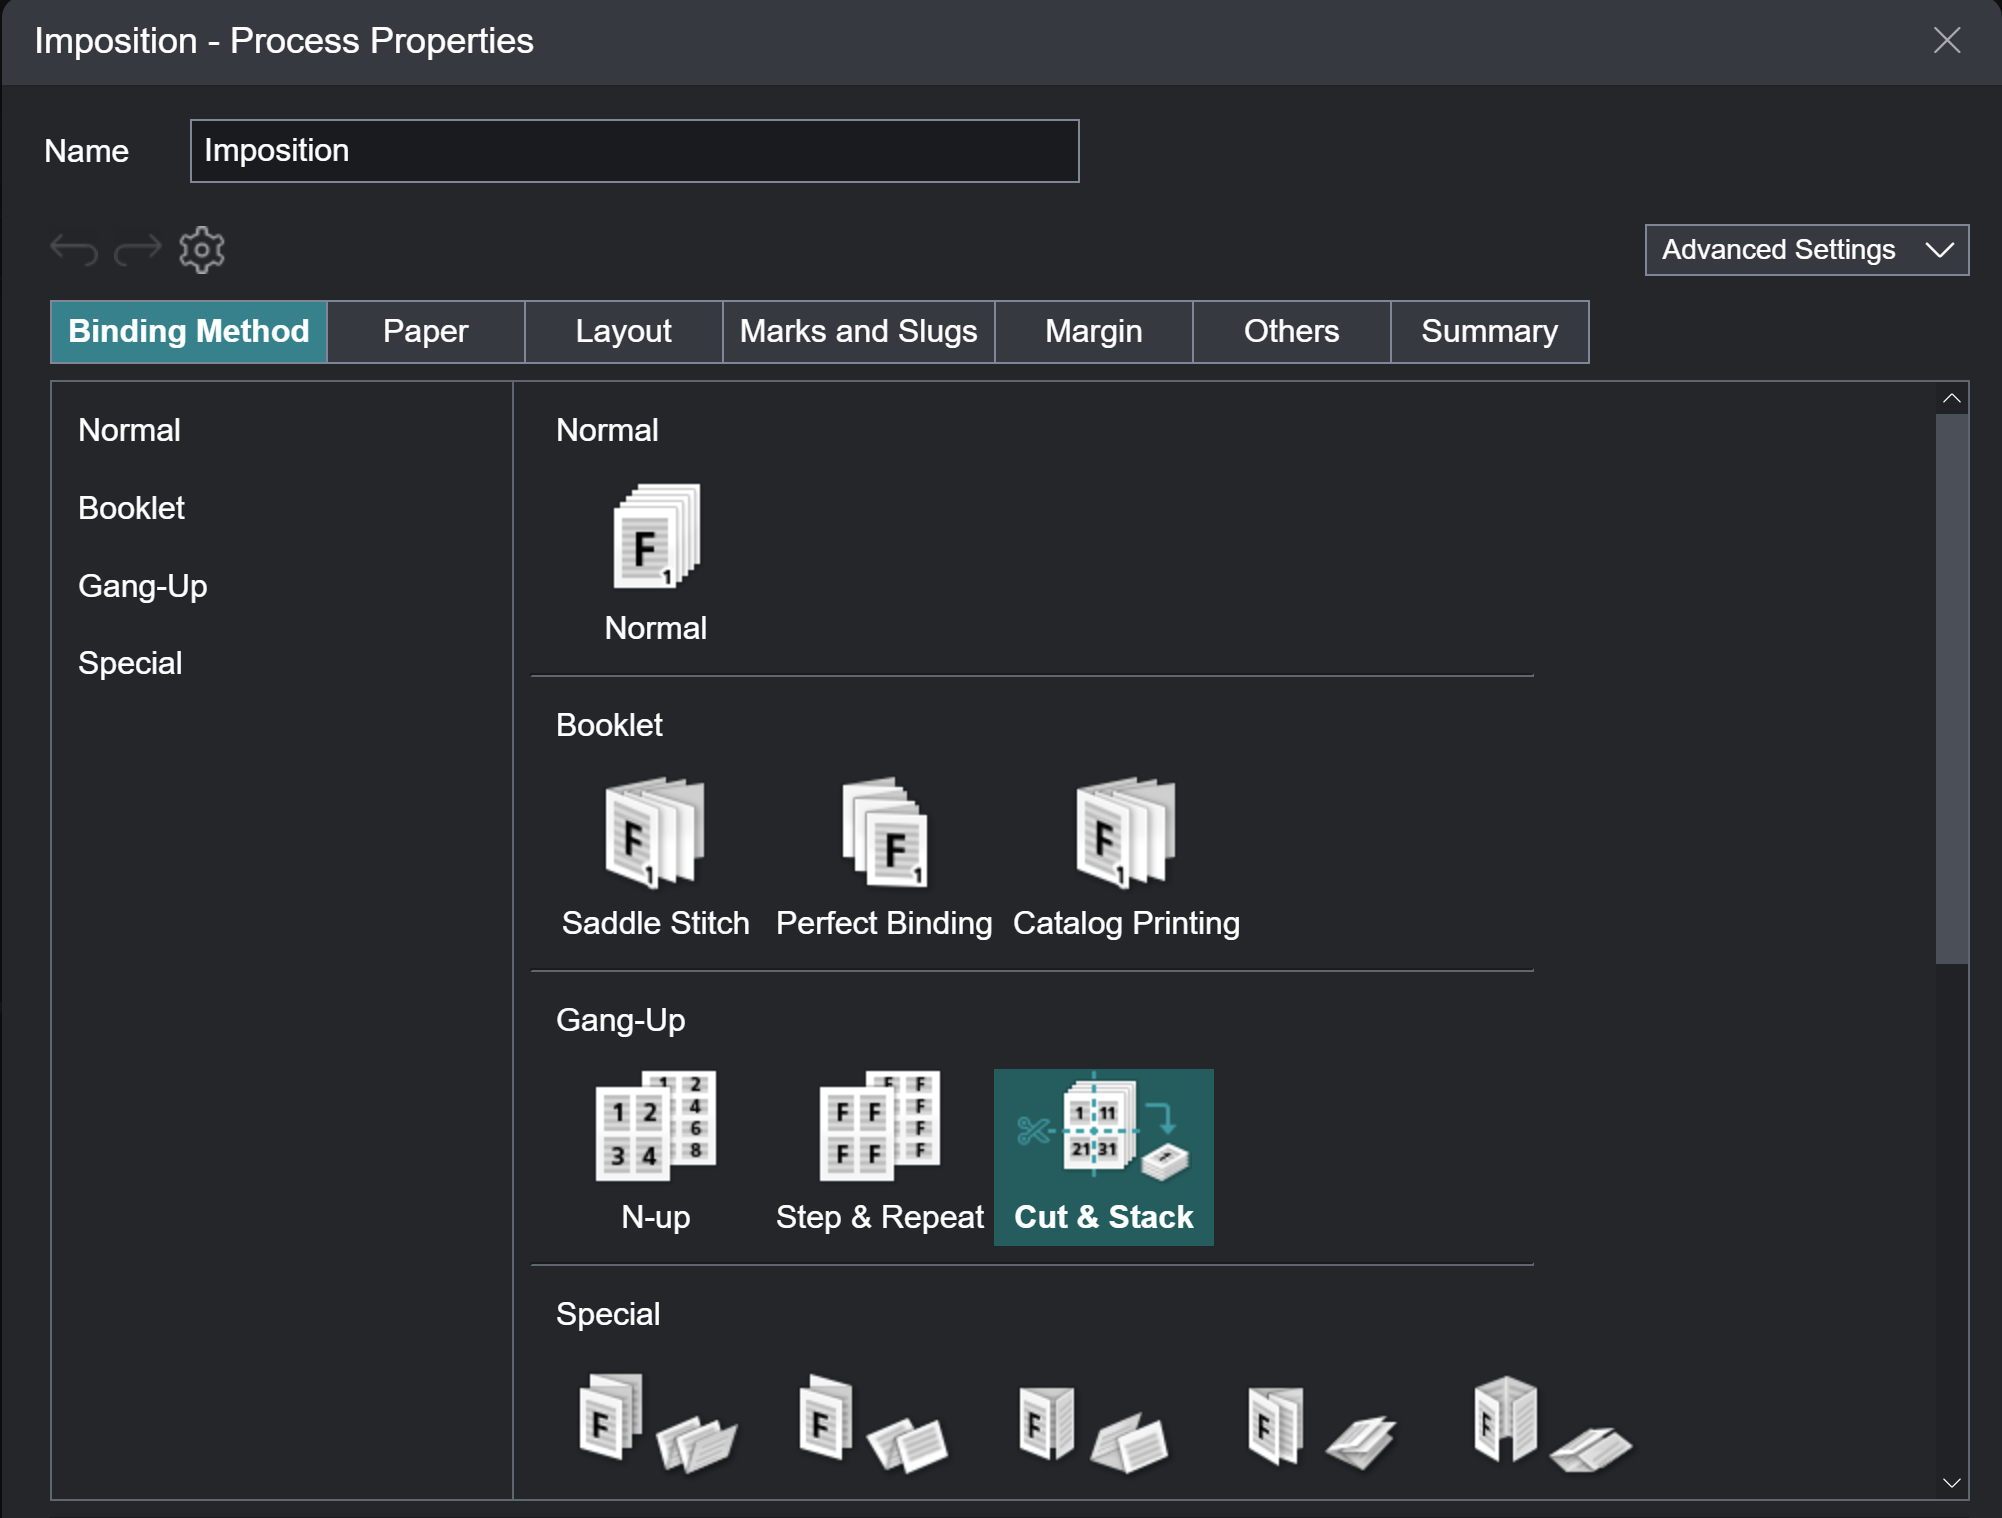
Task: Switch to the Marks and Slugs tab
Action: point(858,331)
